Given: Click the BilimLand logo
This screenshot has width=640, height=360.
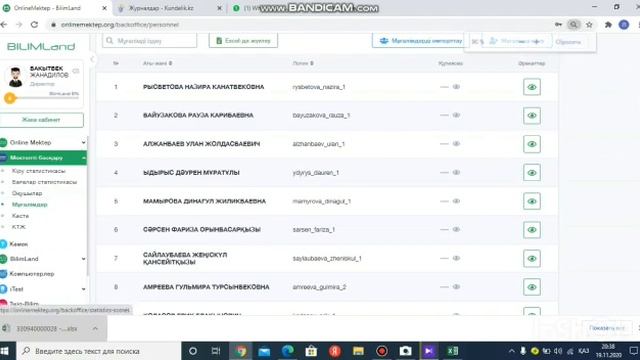Looking at the screenshot, I should tap(41, 47).
